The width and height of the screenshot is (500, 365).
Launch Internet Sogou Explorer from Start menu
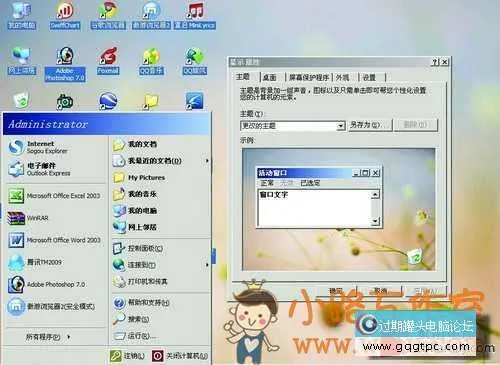[x=56, y=147]
